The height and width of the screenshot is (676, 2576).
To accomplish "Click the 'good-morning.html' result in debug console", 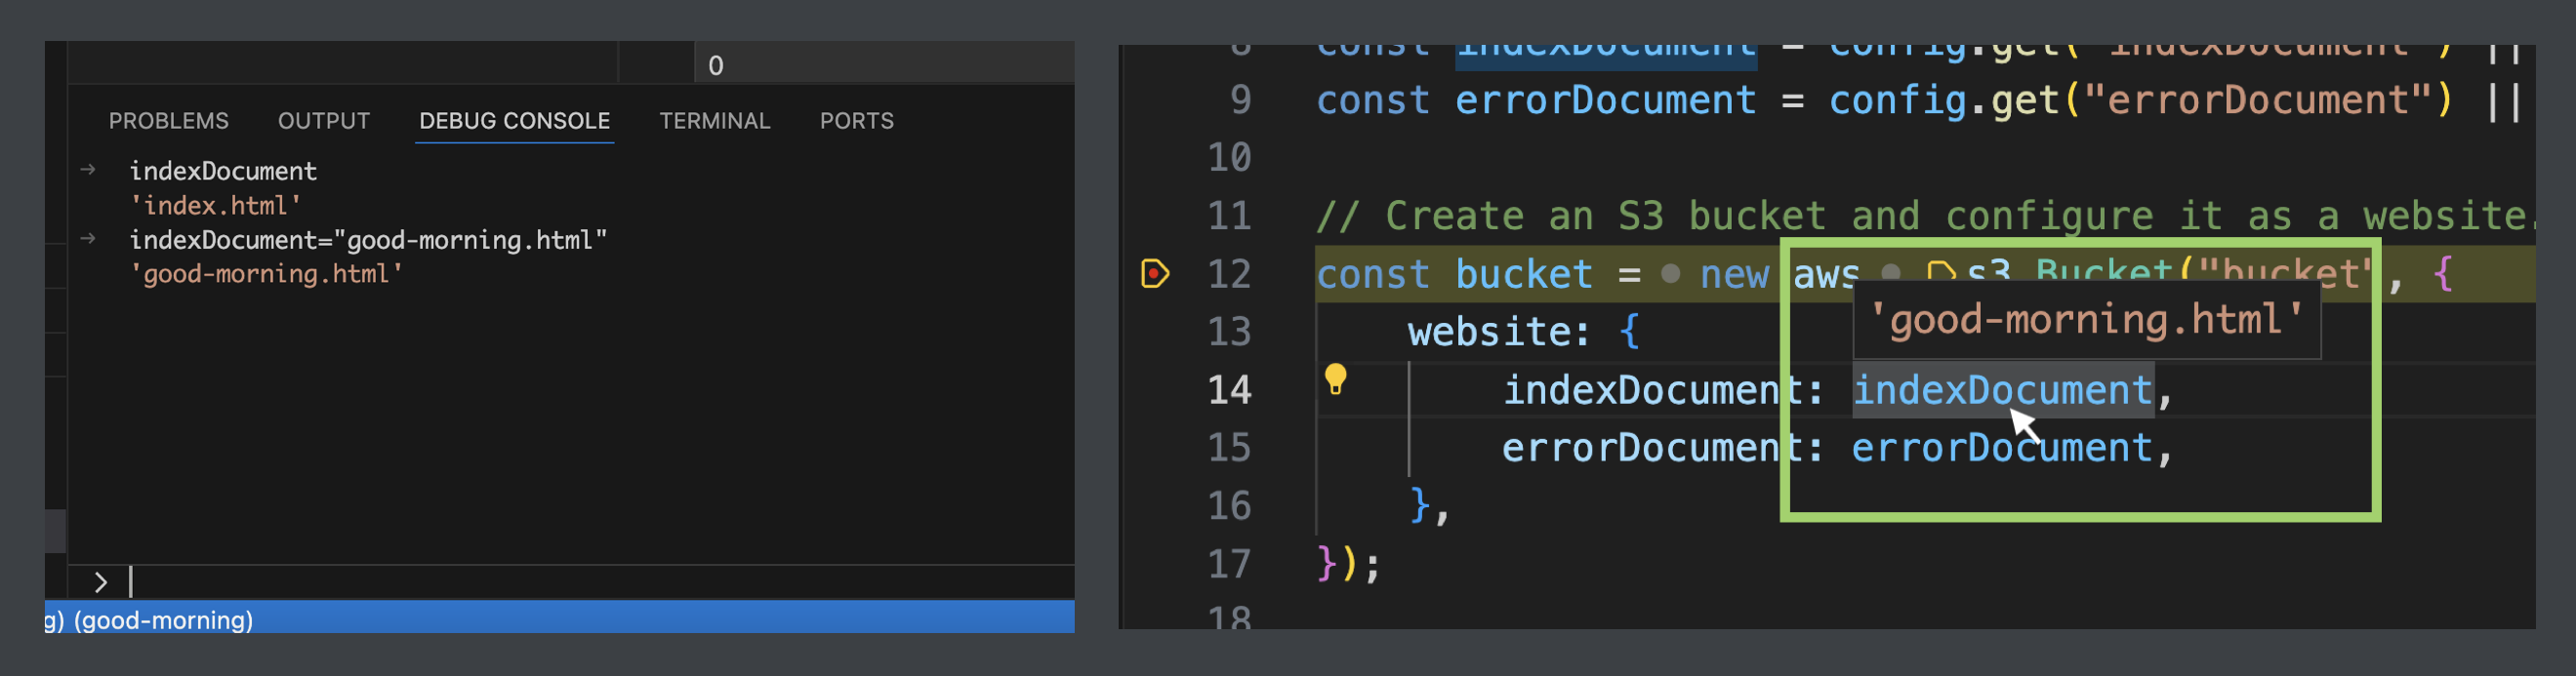I will click(x=266, y=274).
